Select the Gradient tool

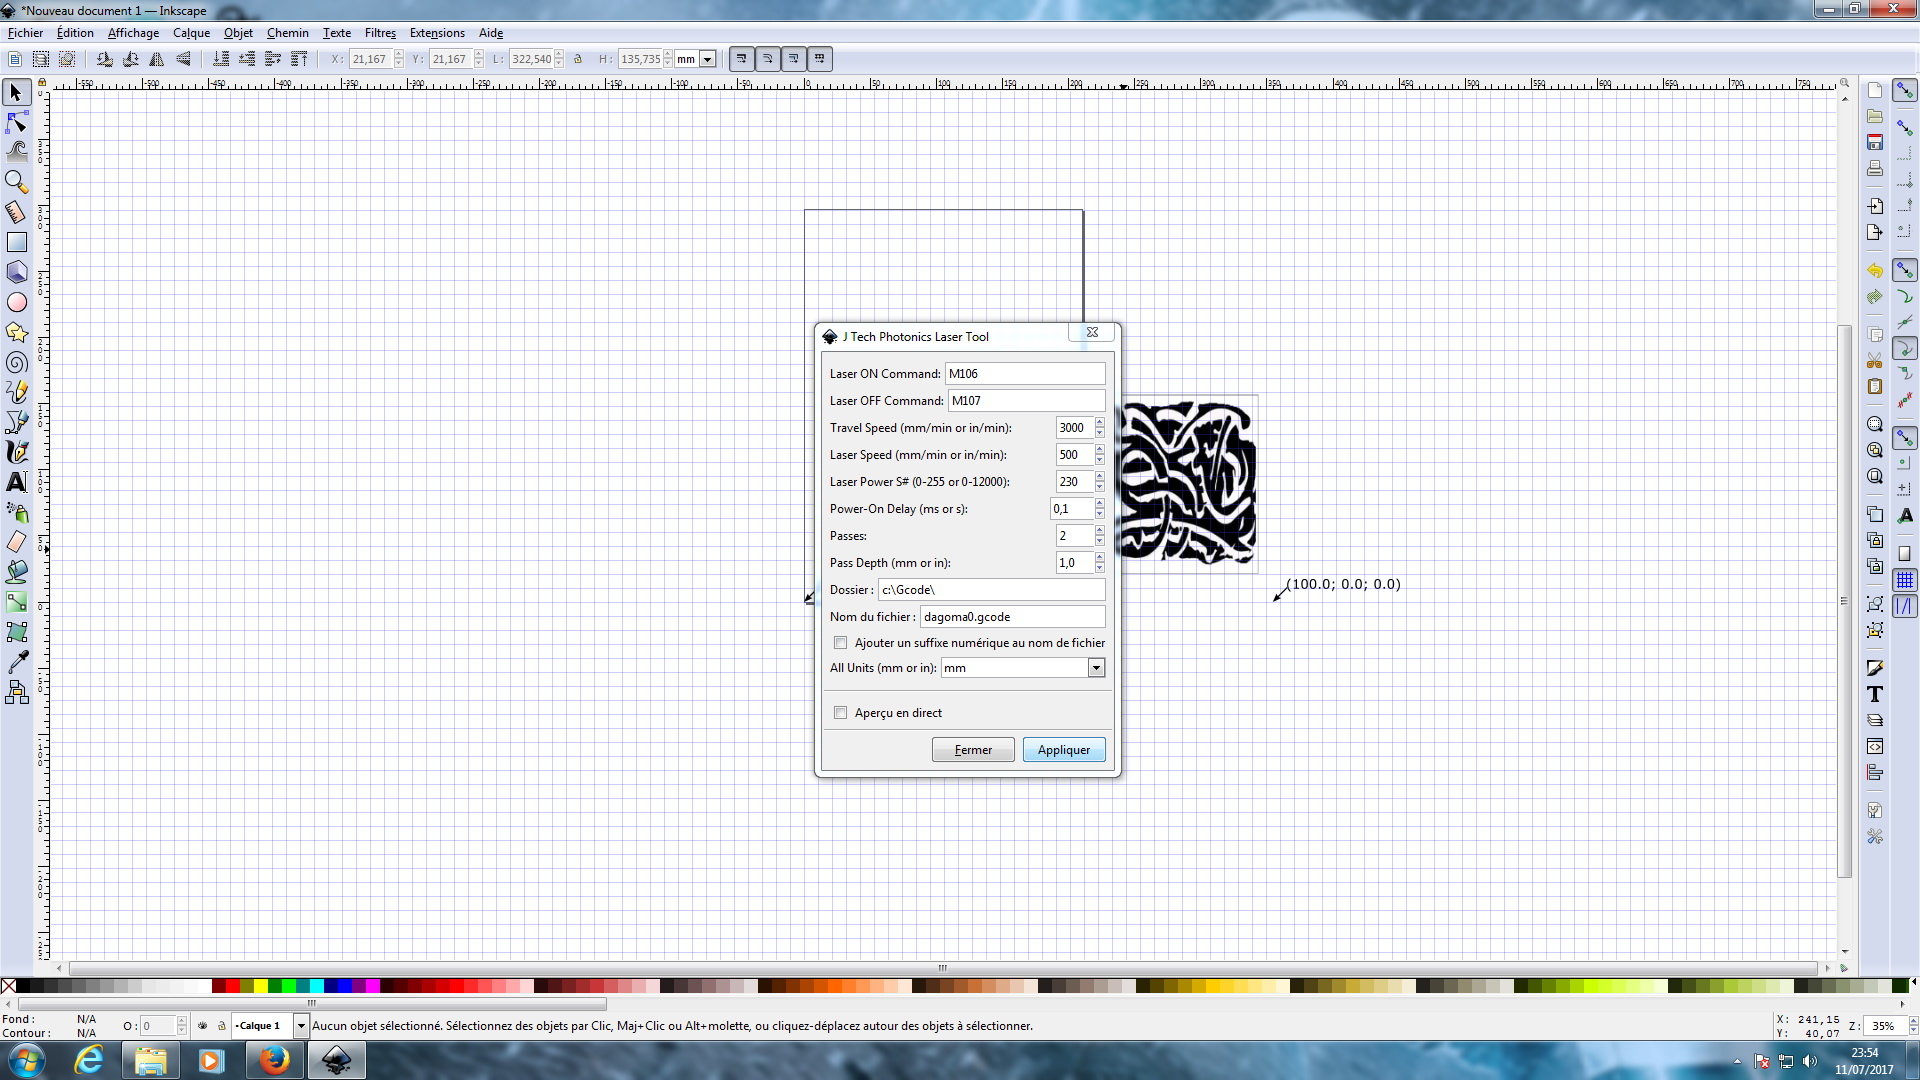click(x=16, y=602)
